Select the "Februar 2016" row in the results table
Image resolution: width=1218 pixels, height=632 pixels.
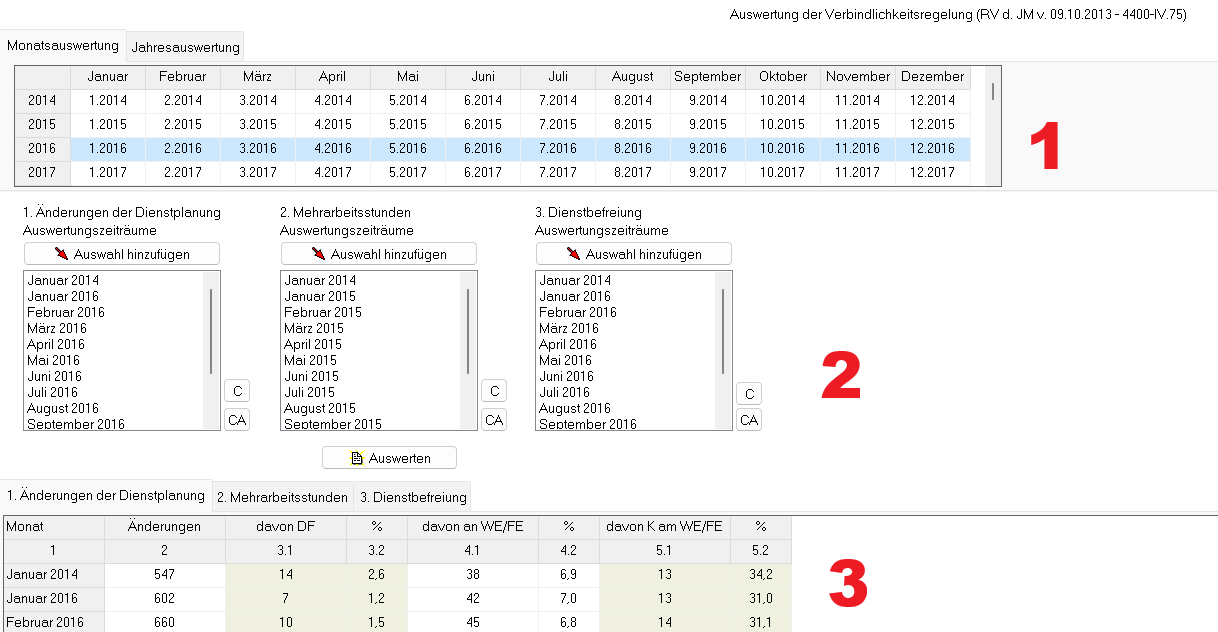point(398,622)
